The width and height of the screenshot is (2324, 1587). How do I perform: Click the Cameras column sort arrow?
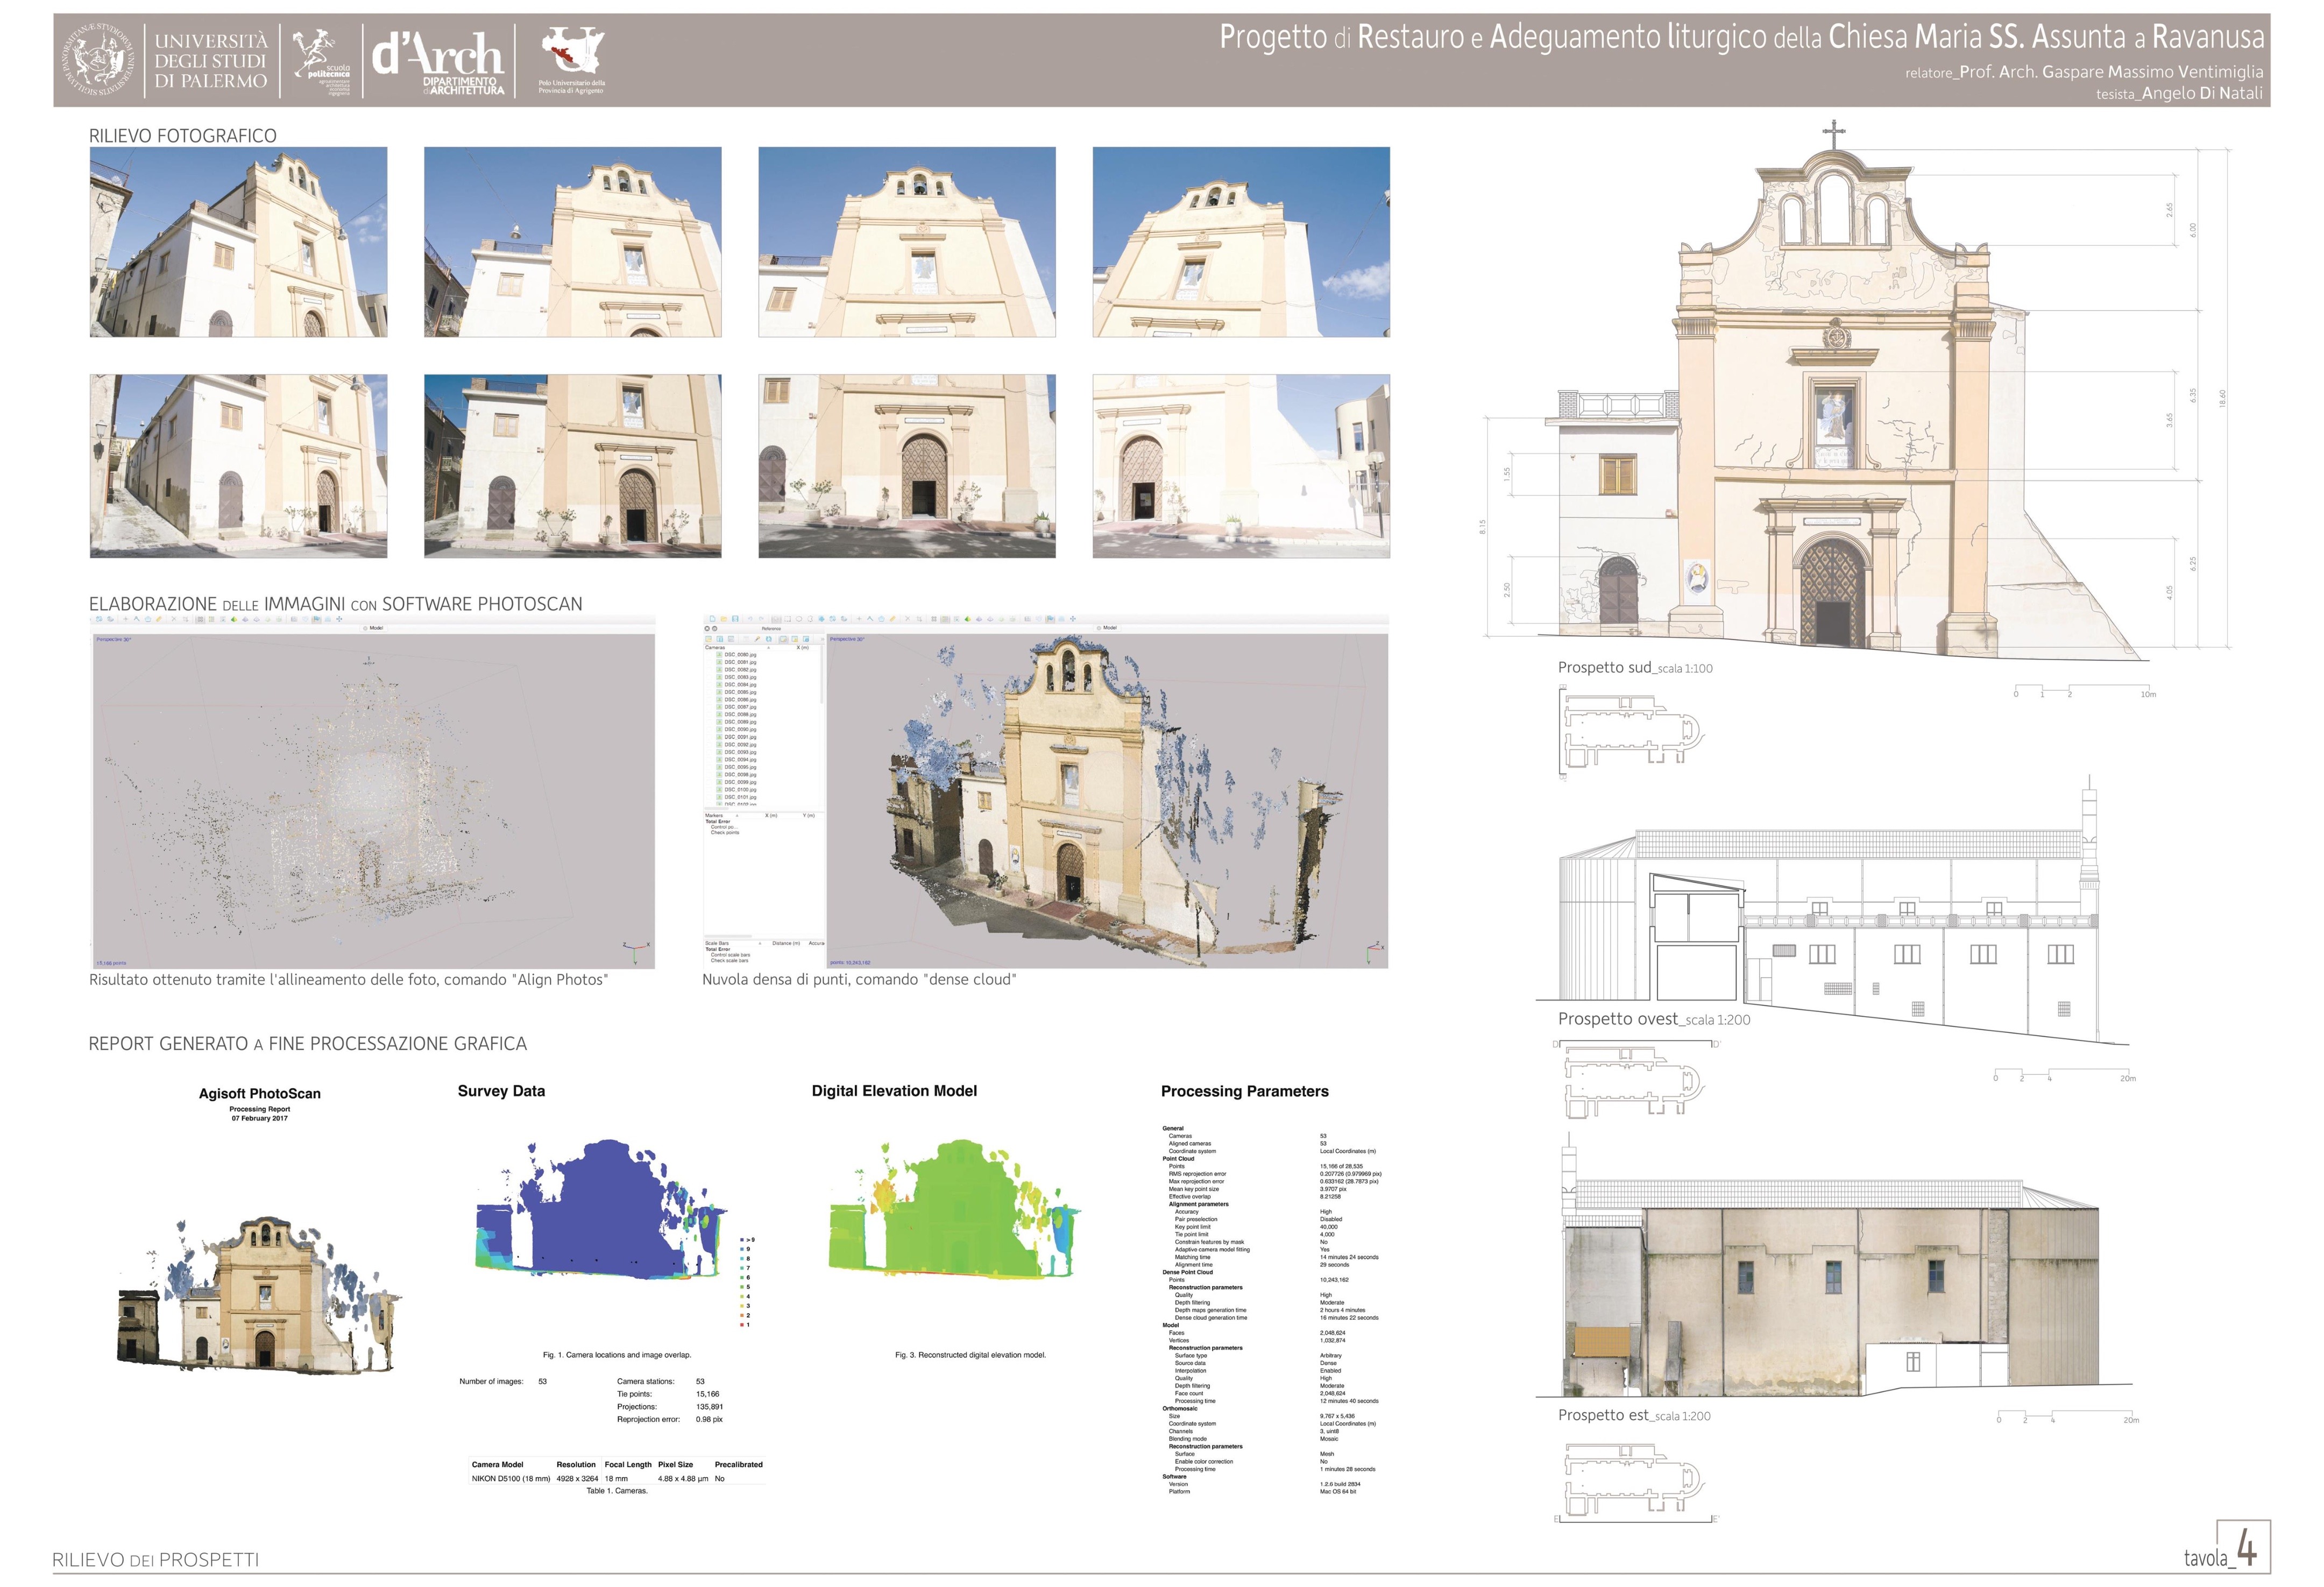769,648
